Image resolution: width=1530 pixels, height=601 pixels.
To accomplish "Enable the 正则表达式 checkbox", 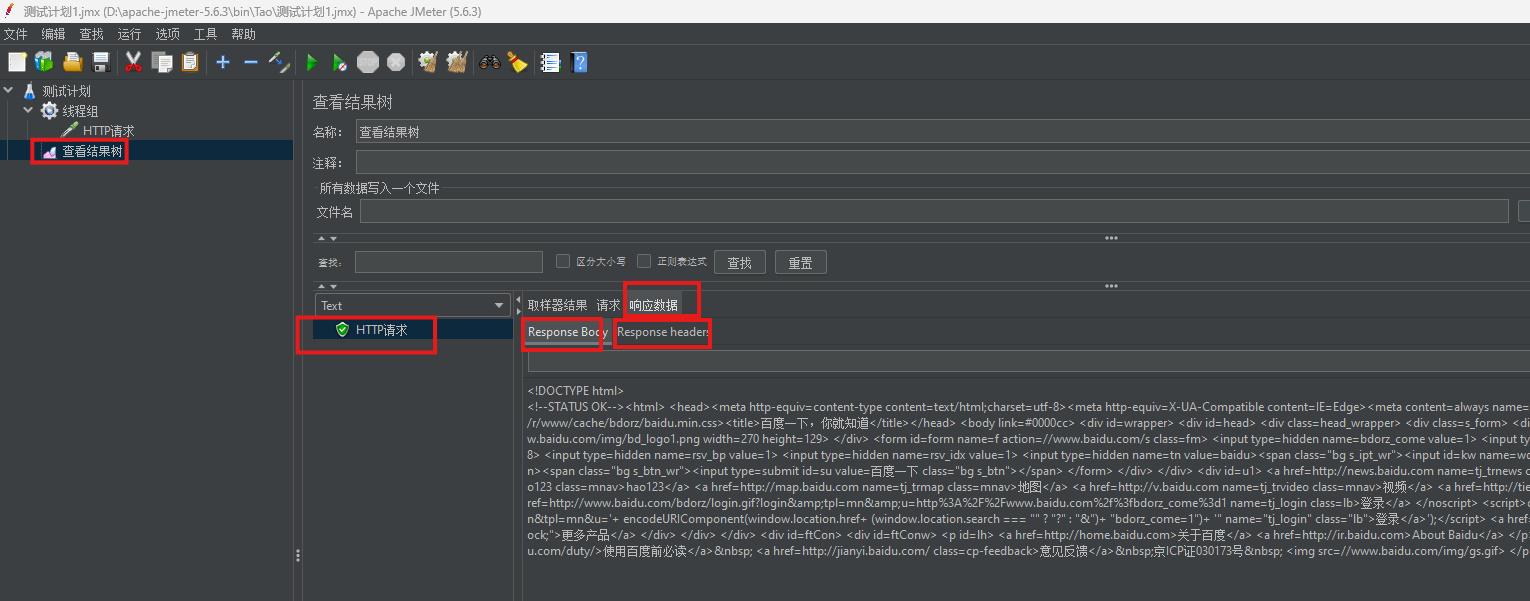I will [x=644, y=262].
